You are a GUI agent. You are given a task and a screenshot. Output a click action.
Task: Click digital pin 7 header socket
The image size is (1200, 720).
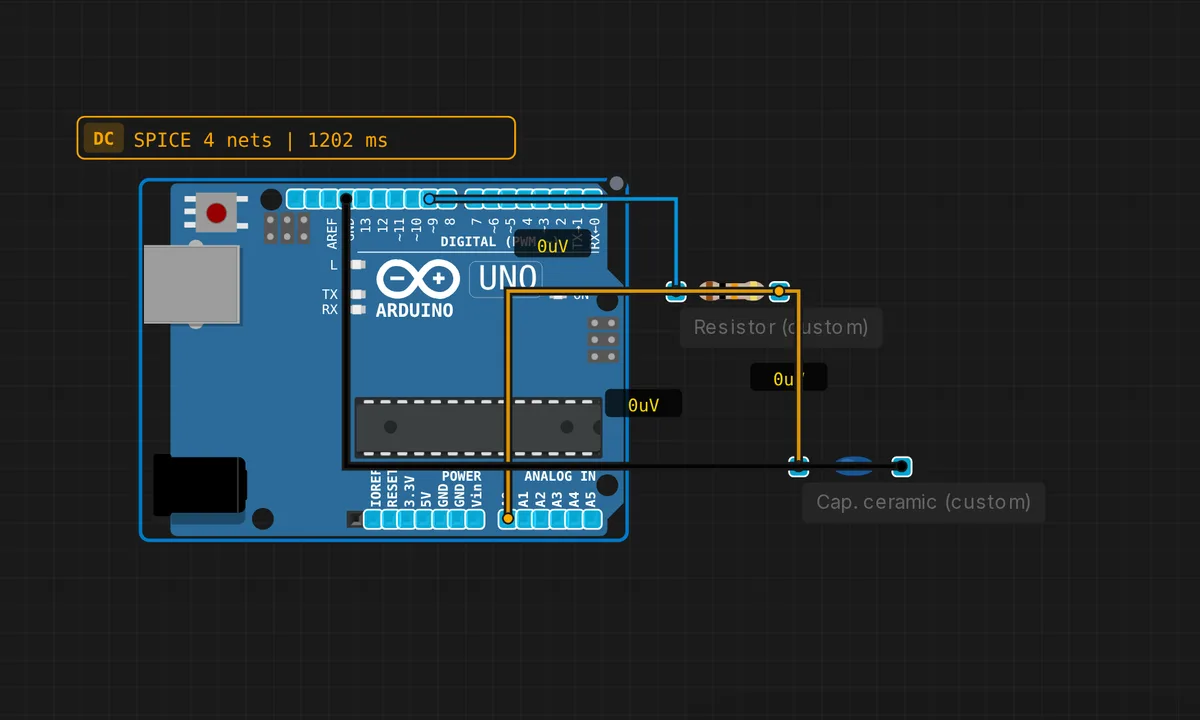pos(474,199)
